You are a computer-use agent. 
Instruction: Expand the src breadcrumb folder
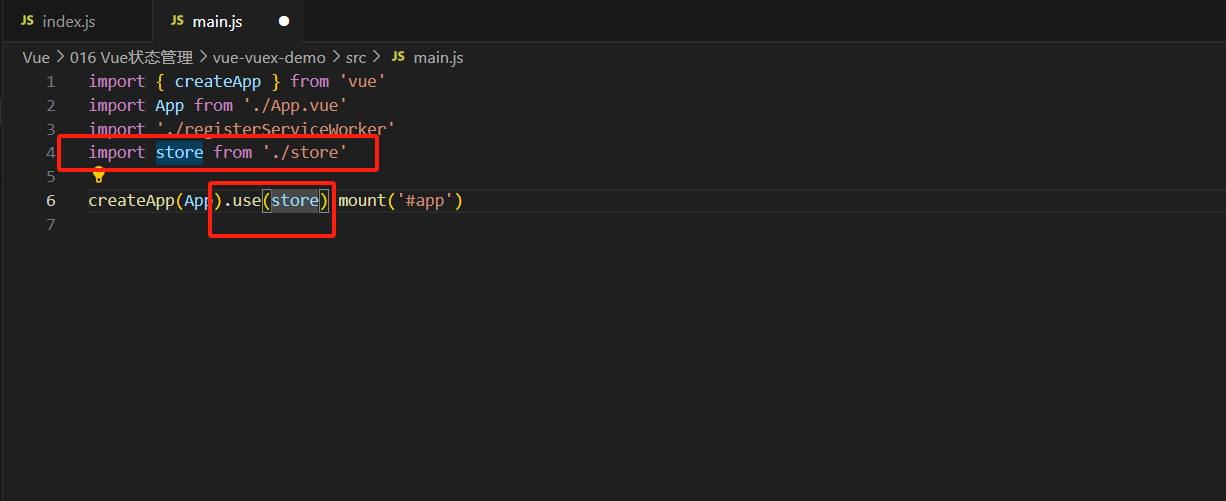[356, 57]
